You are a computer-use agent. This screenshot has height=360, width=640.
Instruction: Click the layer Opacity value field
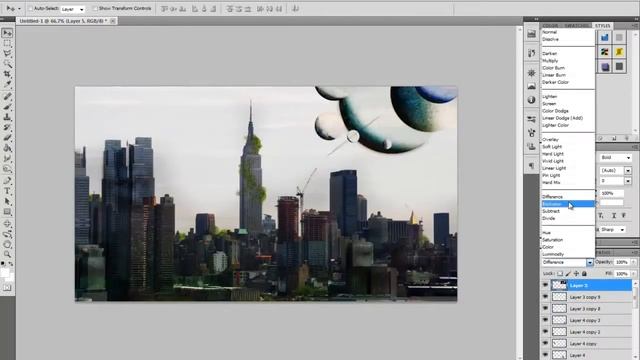[x=622, y=262]
